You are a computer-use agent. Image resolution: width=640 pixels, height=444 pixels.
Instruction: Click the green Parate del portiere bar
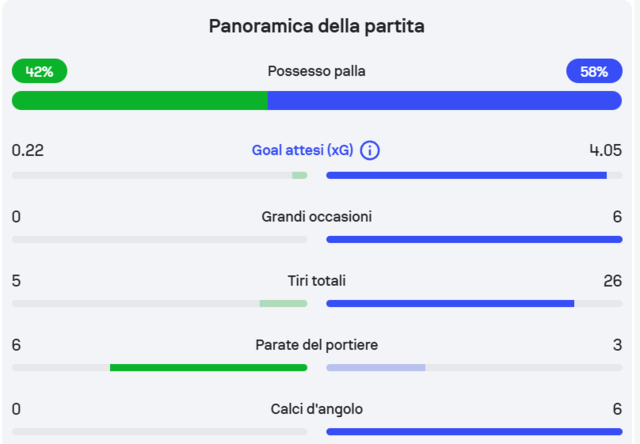pyautogui.click(x=209, y=368)
